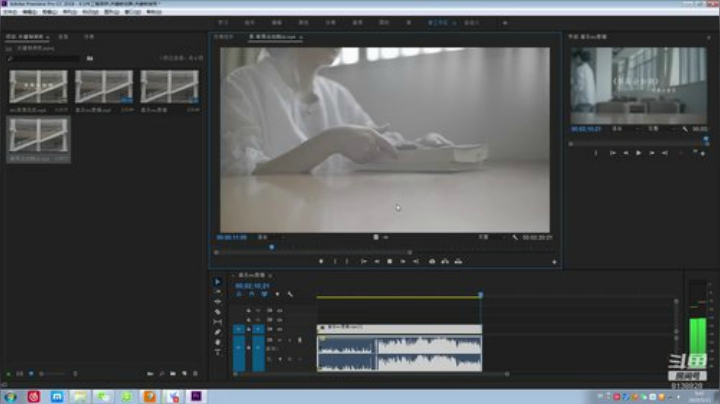Click the delete trash icon in the Project panel
Viewport: 720px width, 404px height.
click(x=195, y=374)
